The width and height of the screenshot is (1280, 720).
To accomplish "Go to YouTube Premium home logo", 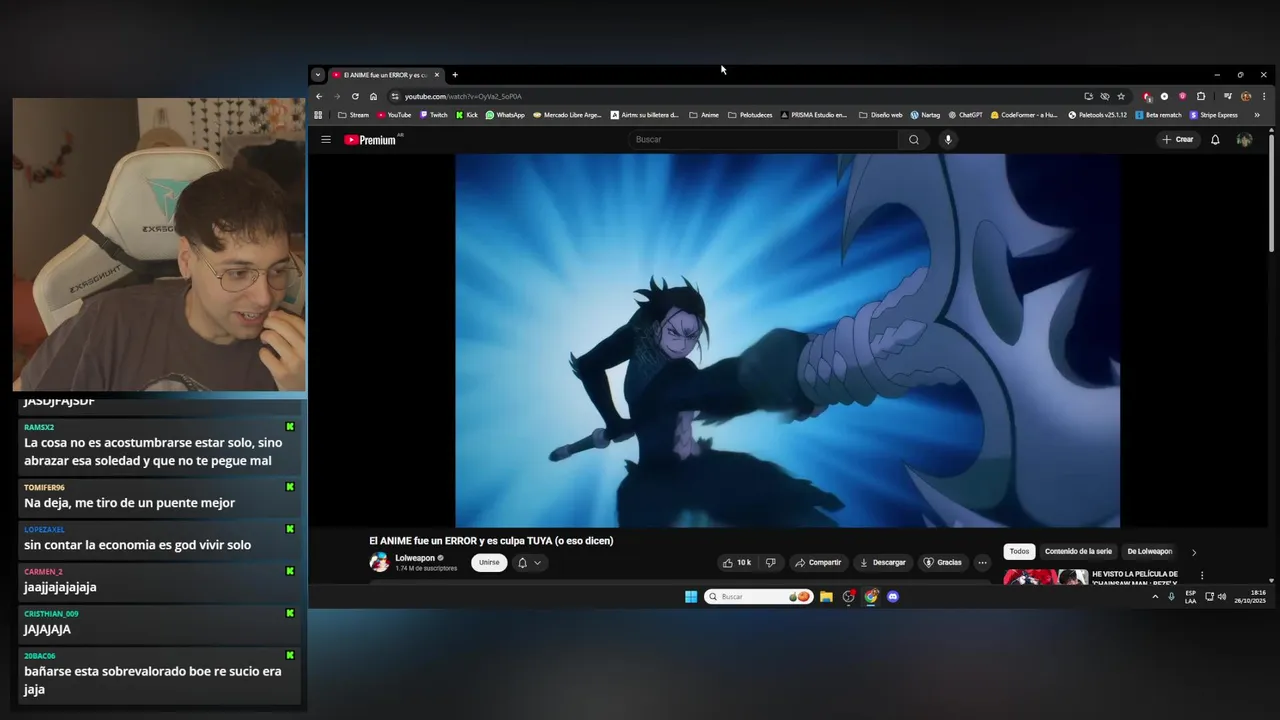I will (371, 140).
